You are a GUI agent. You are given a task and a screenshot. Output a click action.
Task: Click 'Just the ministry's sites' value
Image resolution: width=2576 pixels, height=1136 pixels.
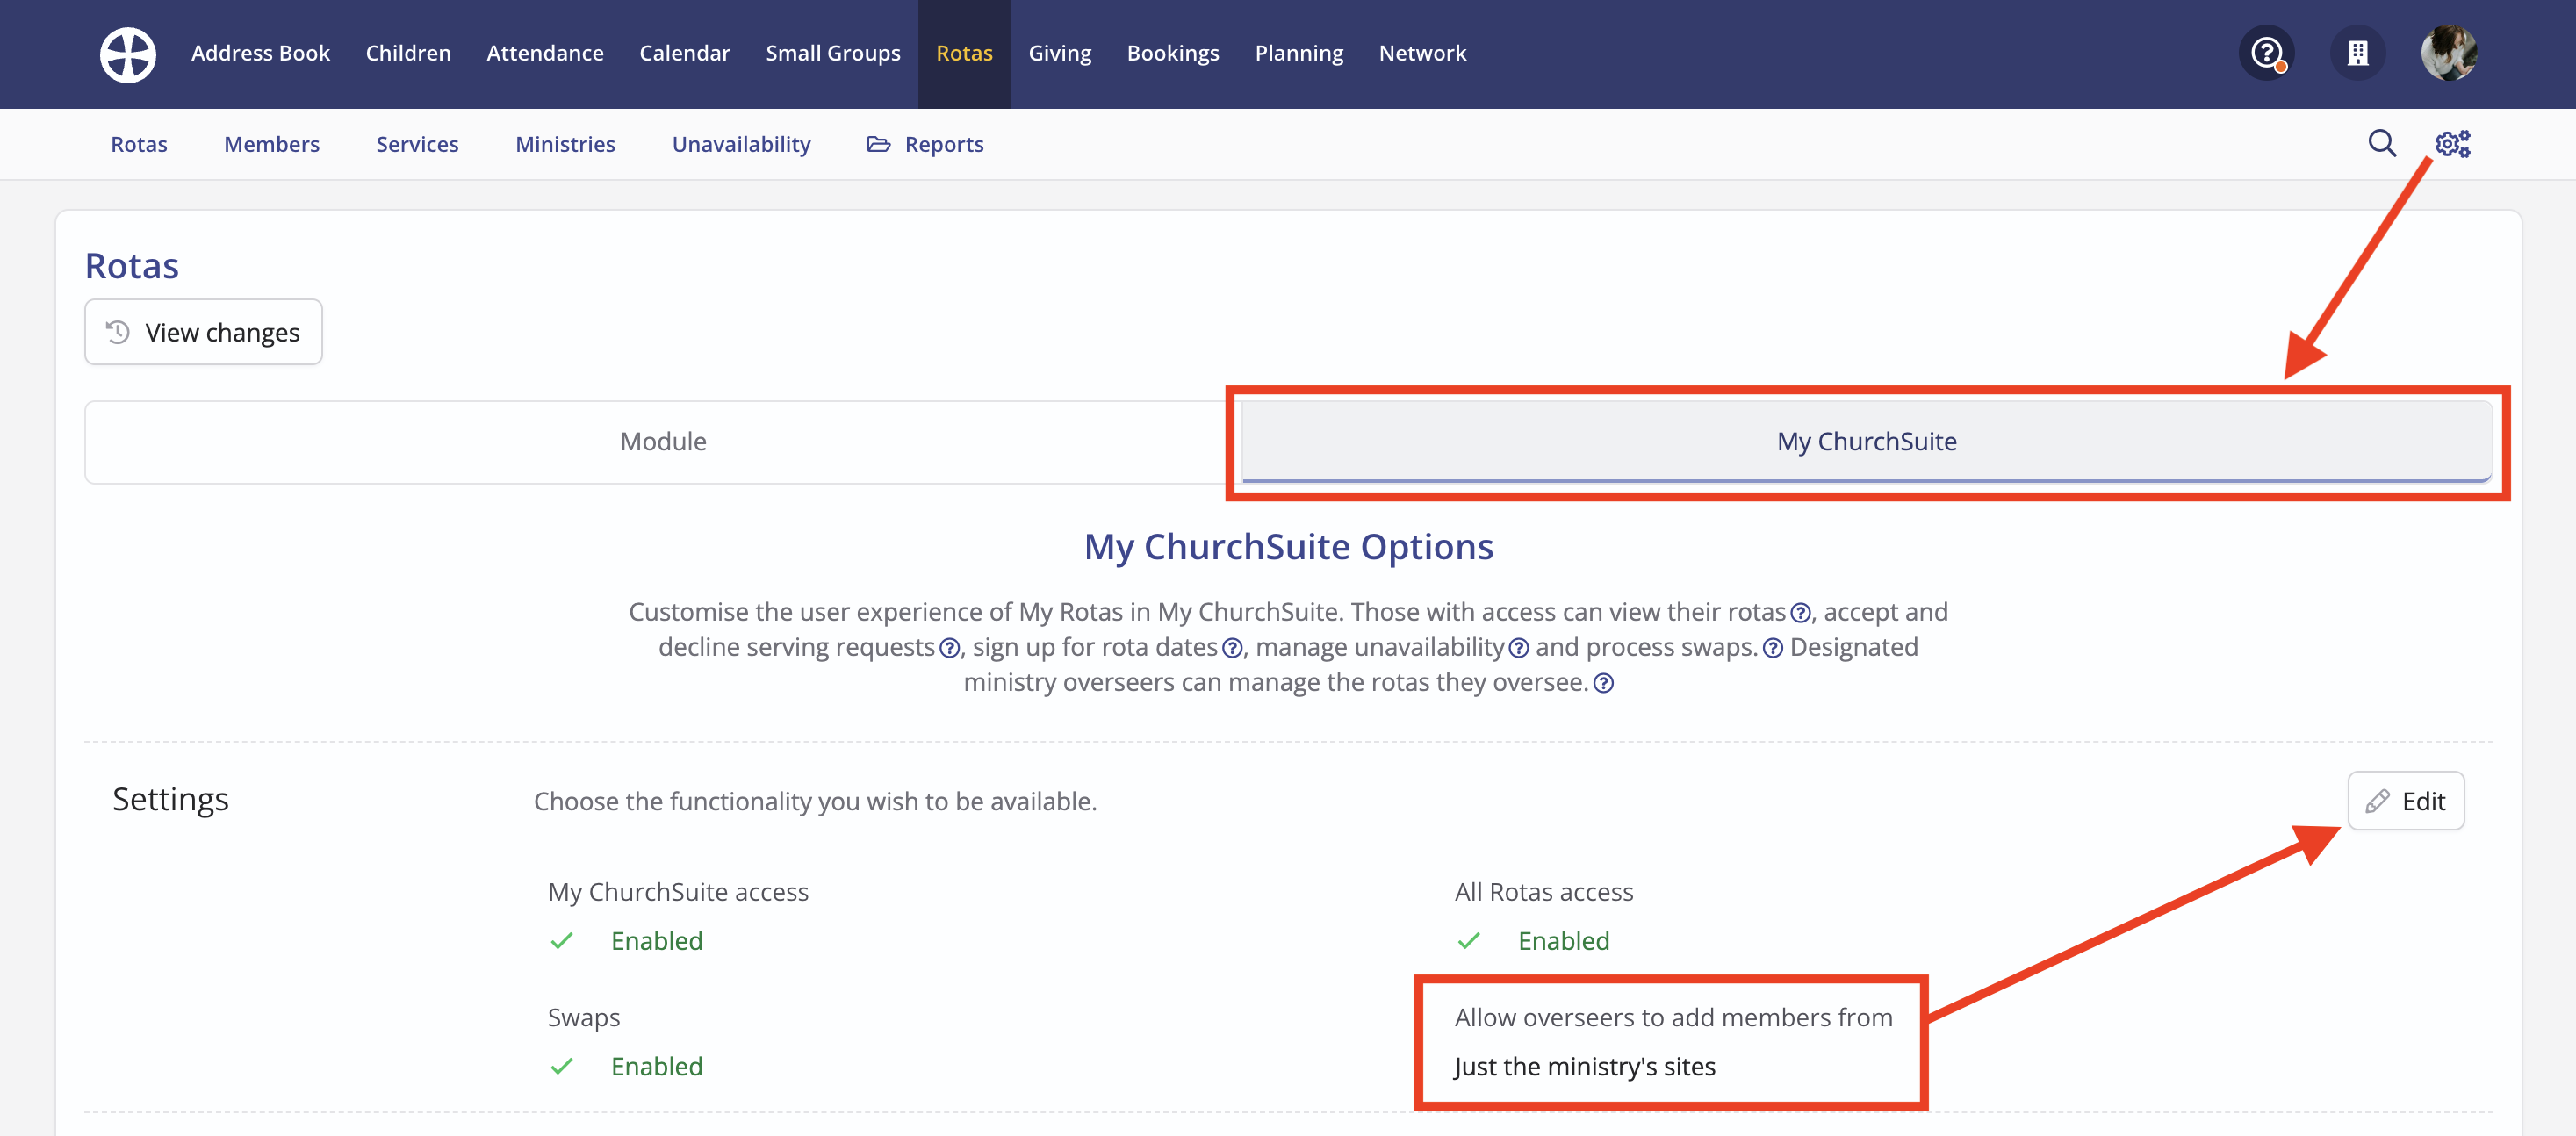click(x=1585, y=1067)
